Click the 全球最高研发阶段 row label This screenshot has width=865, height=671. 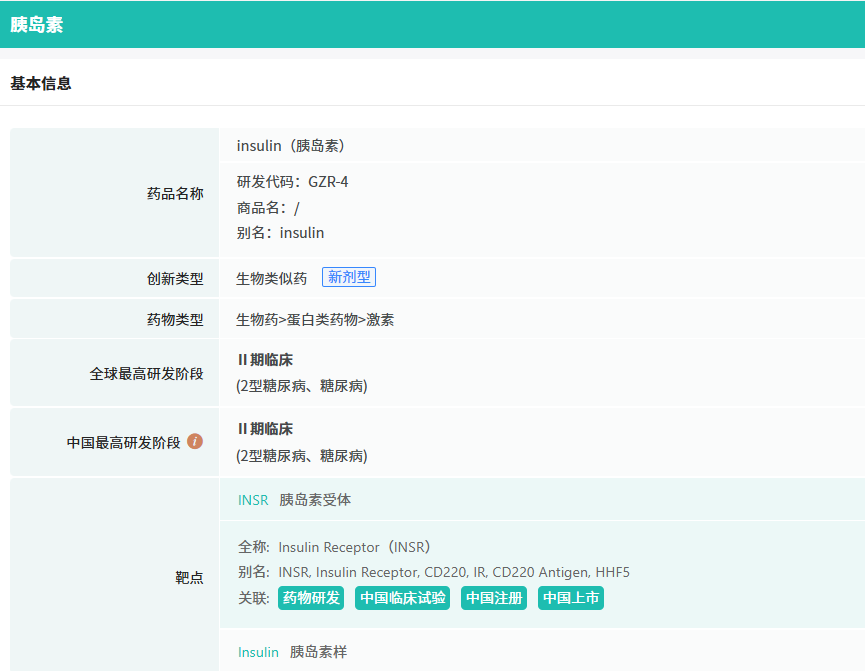[146, 374]
